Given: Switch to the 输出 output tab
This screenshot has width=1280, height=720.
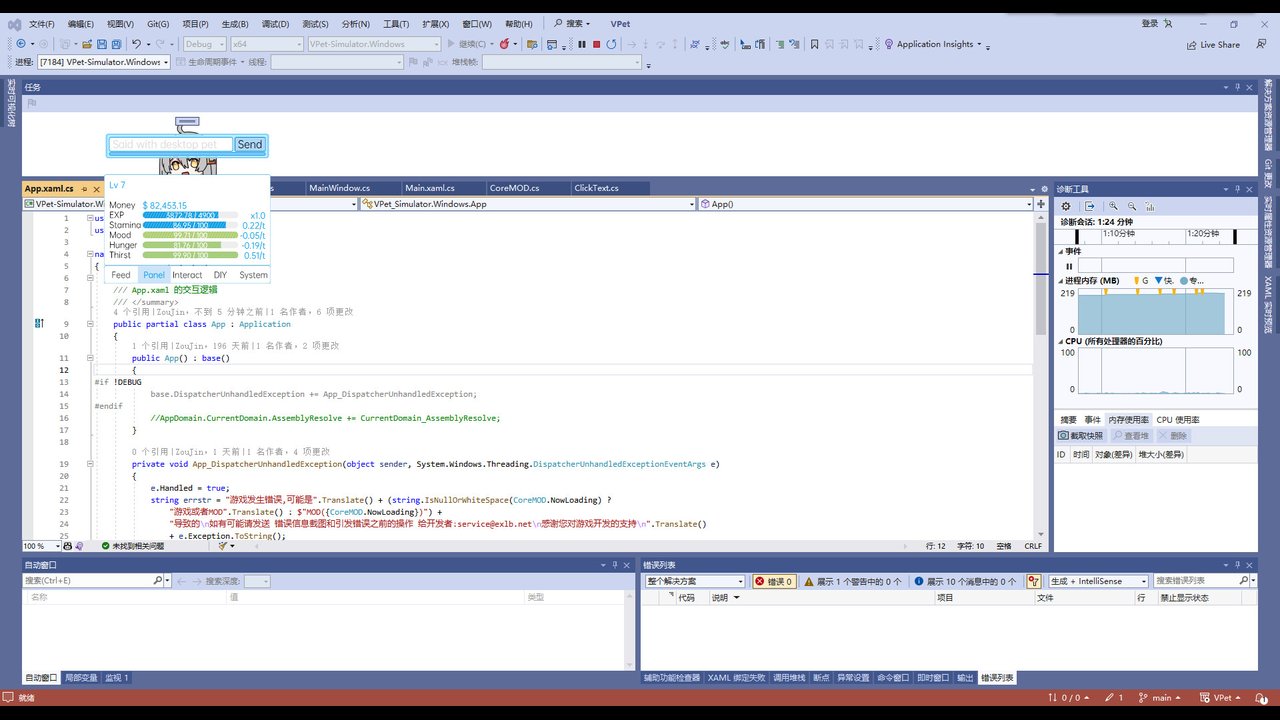Looking at the screenshot, I should tap(965, 678).
